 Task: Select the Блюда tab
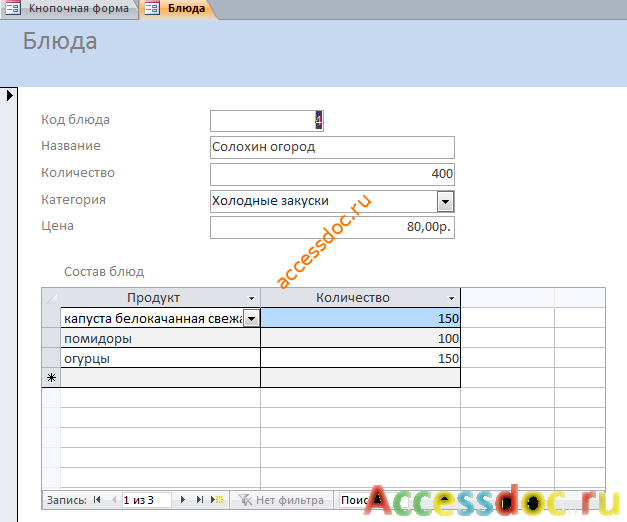coord(176,8)
